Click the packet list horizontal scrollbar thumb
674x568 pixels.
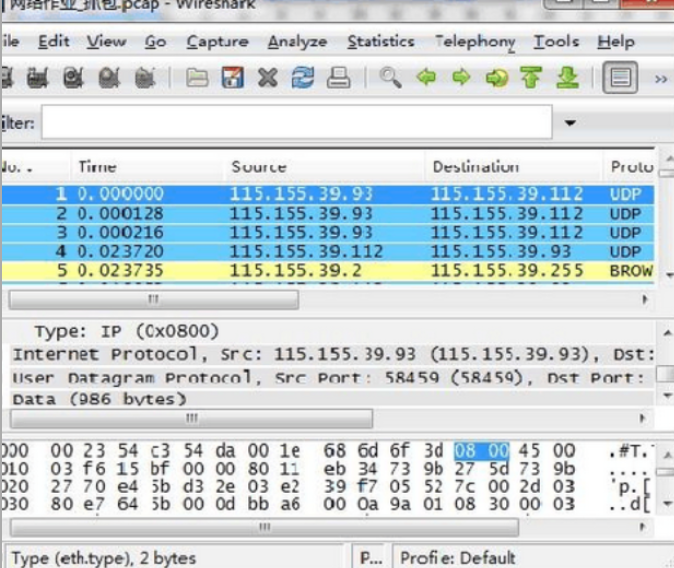(153, 299)
